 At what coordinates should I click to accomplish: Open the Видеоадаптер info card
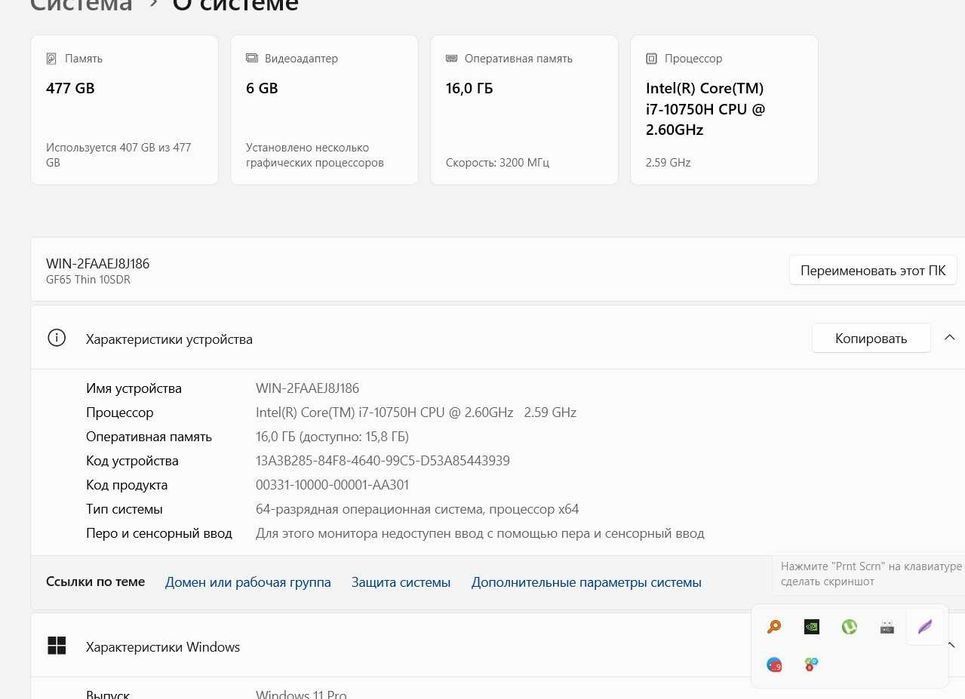324,110
